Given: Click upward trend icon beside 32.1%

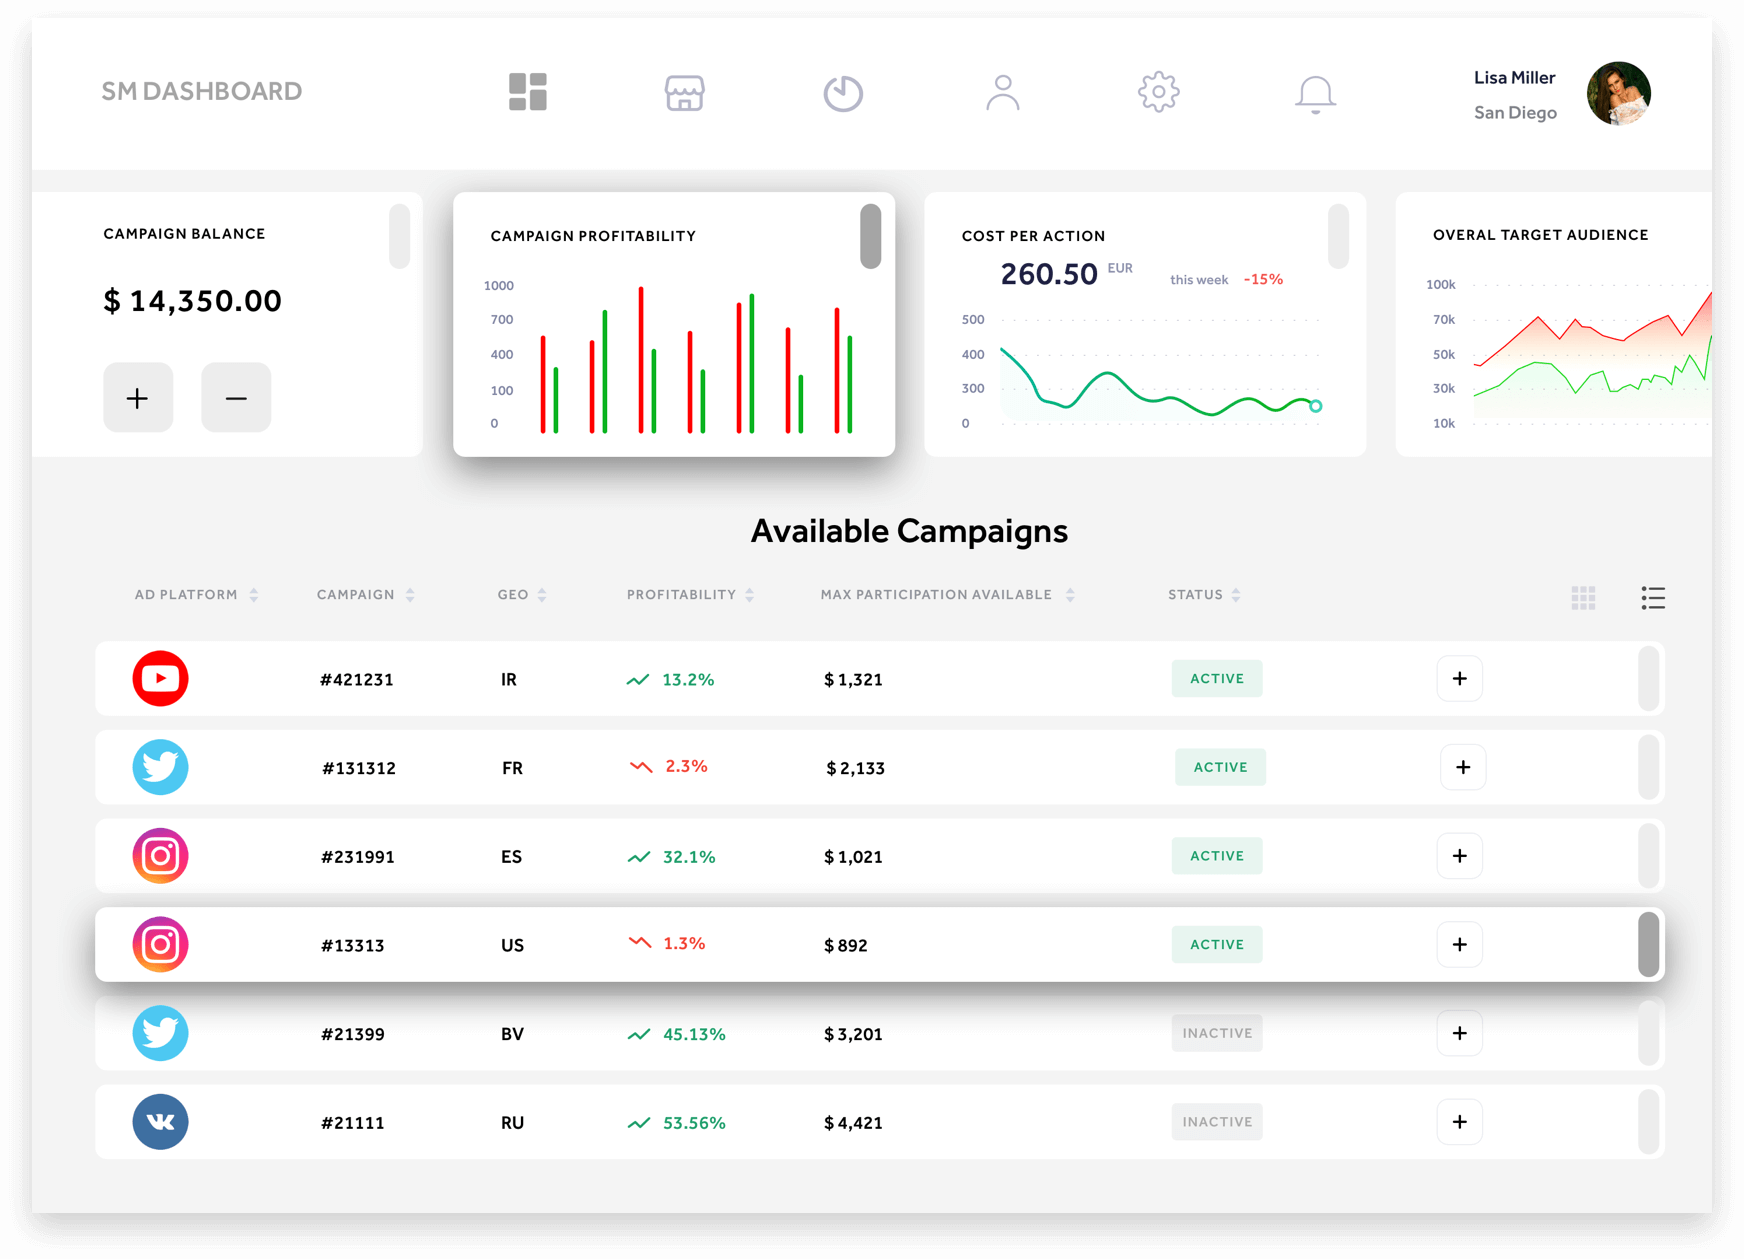Looking at the screenshot, I should 639,857.
